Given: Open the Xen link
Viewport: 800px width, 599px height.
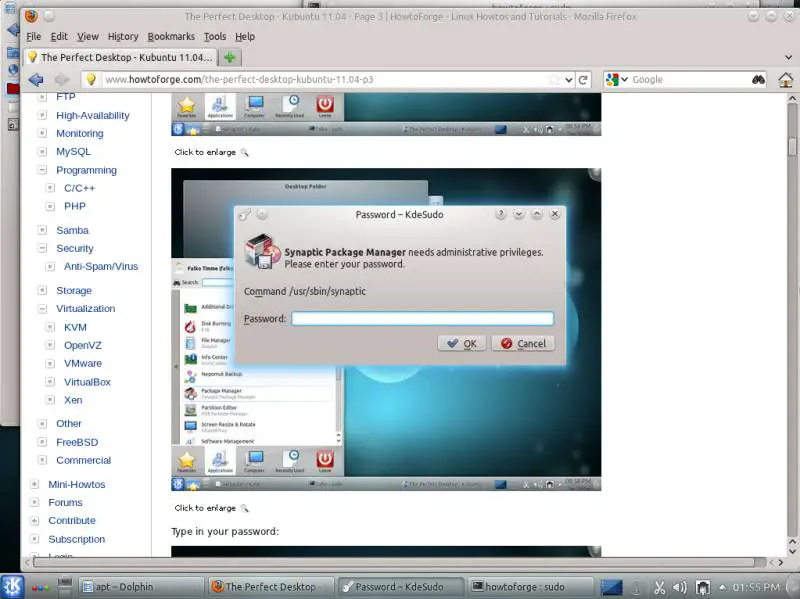Looking at the screenshot, I should click(73, 400).
